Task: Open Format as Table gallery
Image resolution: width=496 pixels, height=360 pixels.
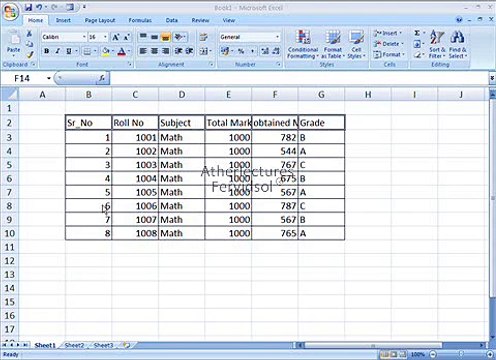Action: tap(332, 44)
